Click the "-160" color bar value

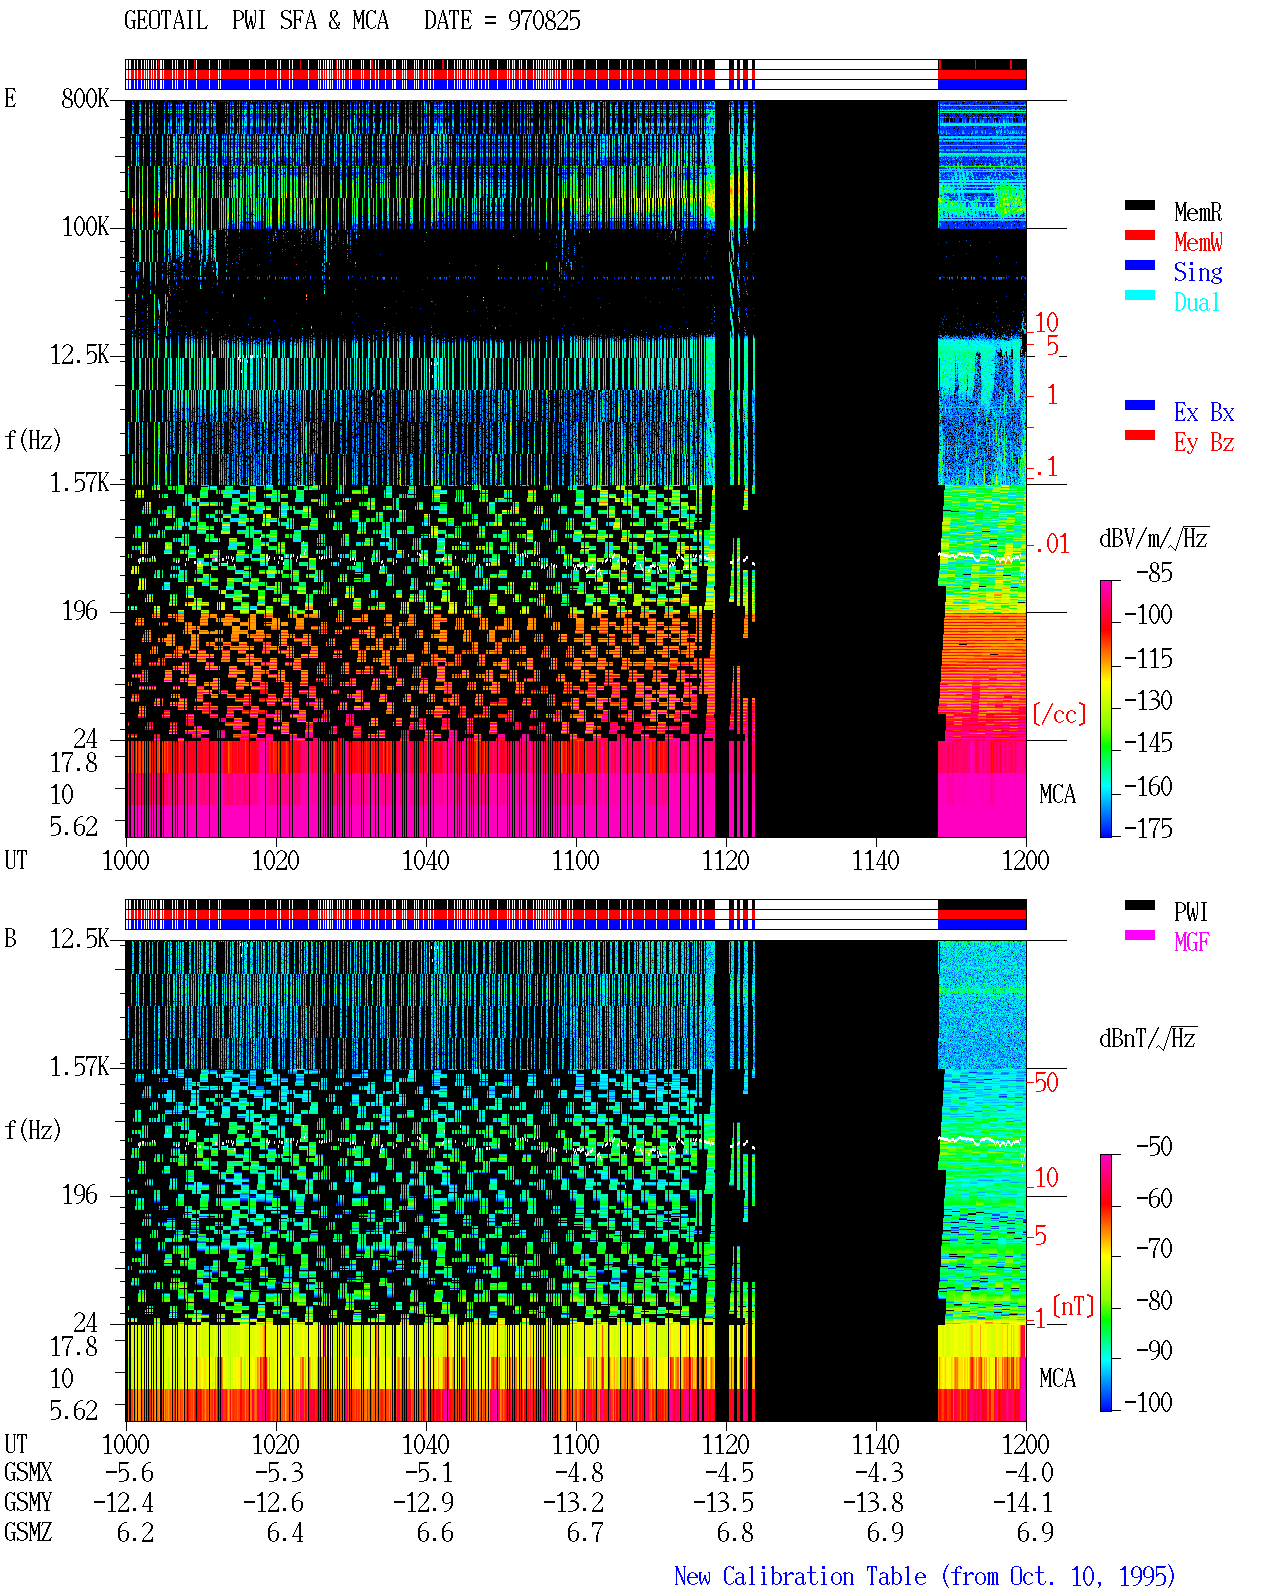tap(1148, 786)
